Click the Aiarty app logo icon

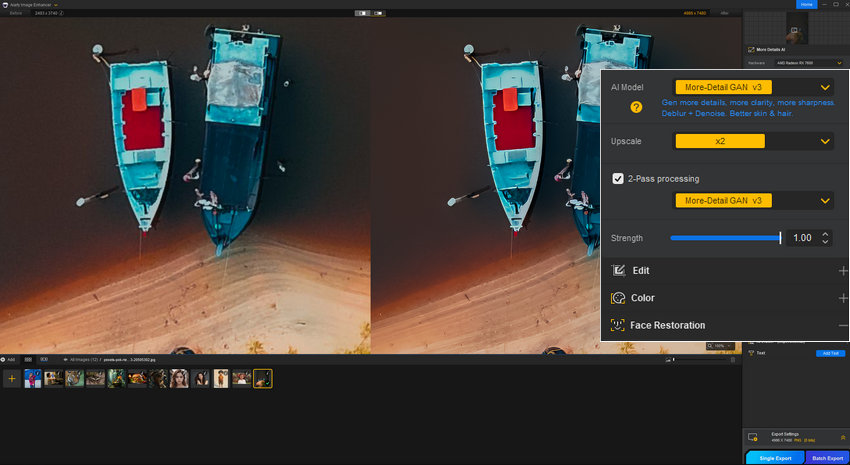pyautogui.click(x=5, y=4)
